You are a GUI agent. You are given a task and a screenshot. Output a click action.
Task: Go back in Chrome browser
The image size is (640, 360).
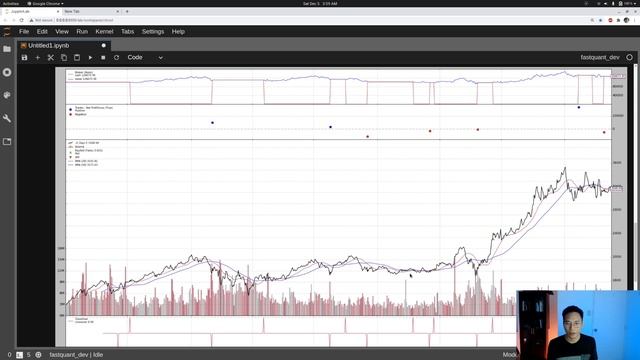click(x=5, y=20)
